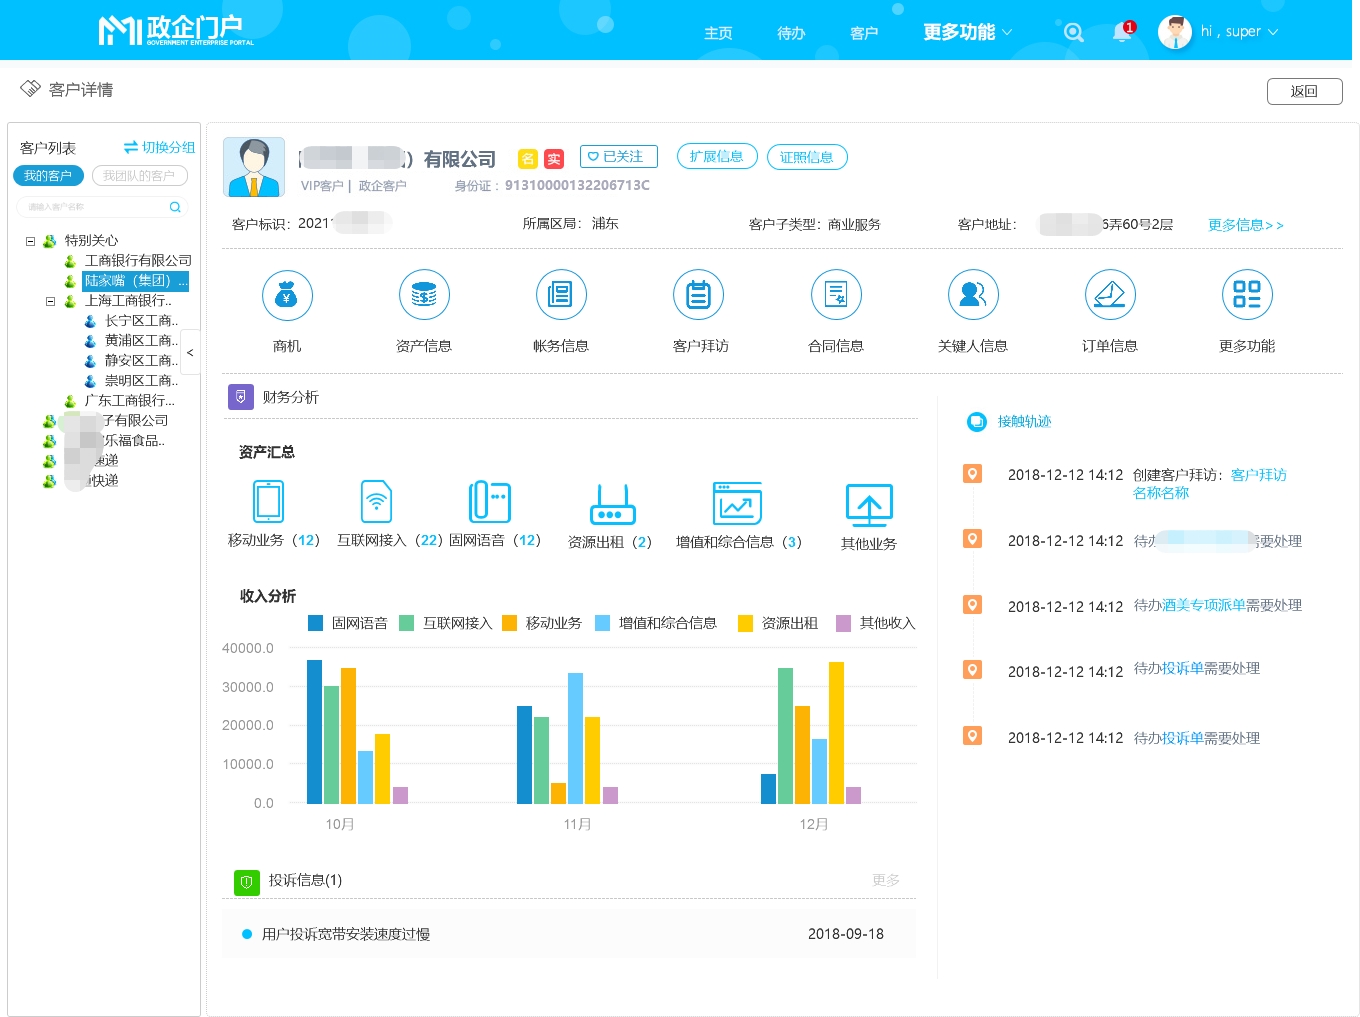The height and width of the screenshot is (1017, 1360).
Task: Open the 订单信息 icon
Action: 1109,295
